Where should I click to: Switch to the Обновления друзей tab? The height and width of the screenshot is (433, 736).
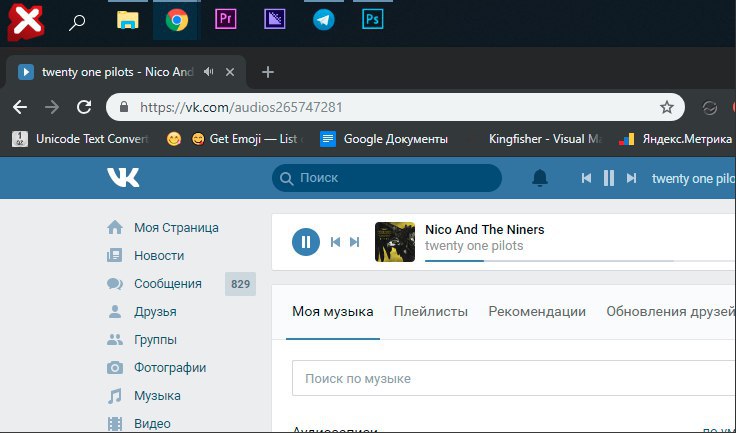click(x=670, y=311)
